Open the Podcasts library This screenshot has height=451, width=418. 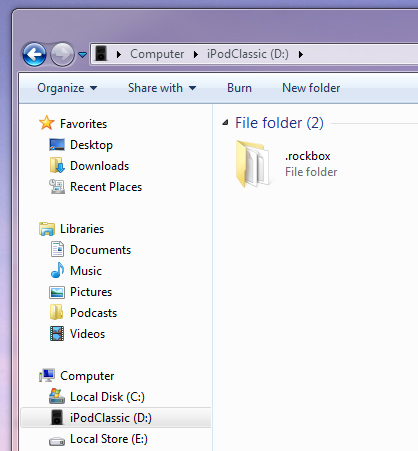[94, 313]
